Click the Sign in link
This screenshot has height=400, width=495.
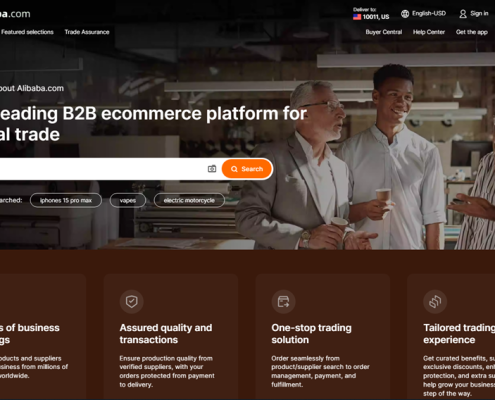point(479,14)
